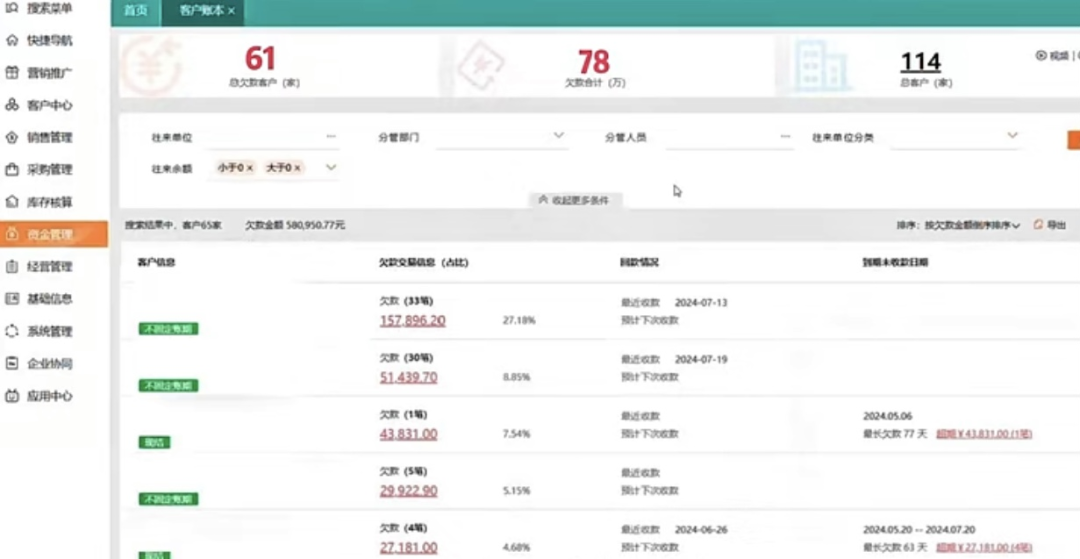Switch to the 首页 tab
The image size is (1080, 559).
tap(136, 12)
